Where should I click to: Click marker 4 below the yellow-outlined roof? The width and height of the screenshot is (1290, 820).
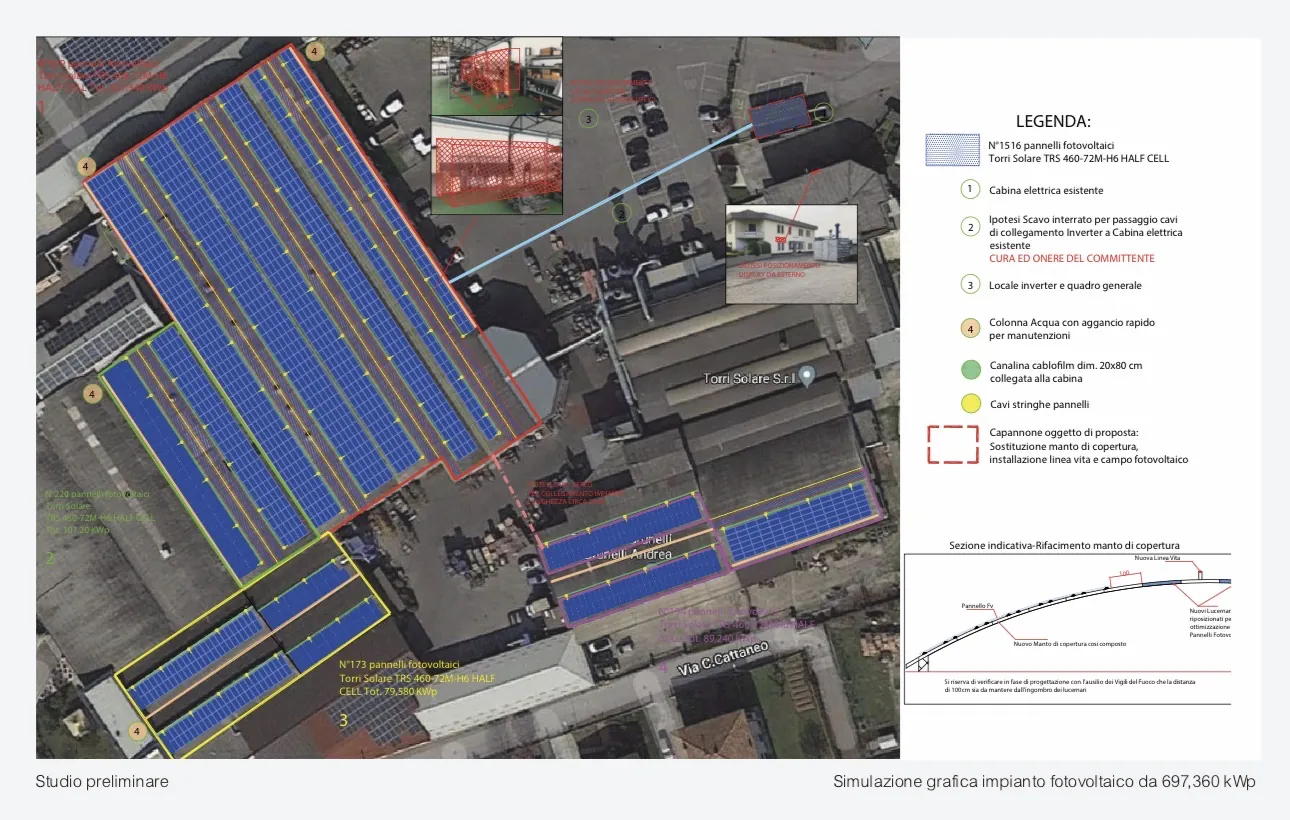click(137, 731)
